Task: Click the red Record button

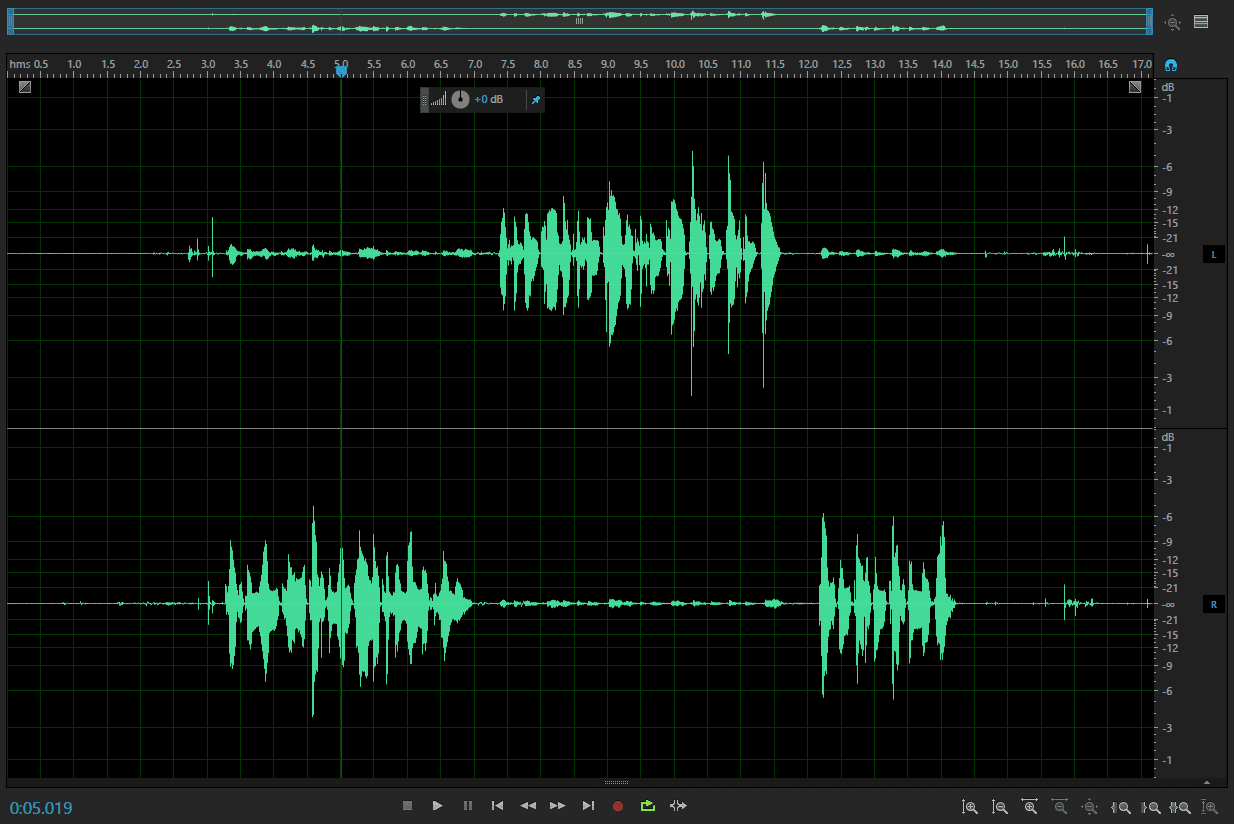Action: (x=618, y=806)
